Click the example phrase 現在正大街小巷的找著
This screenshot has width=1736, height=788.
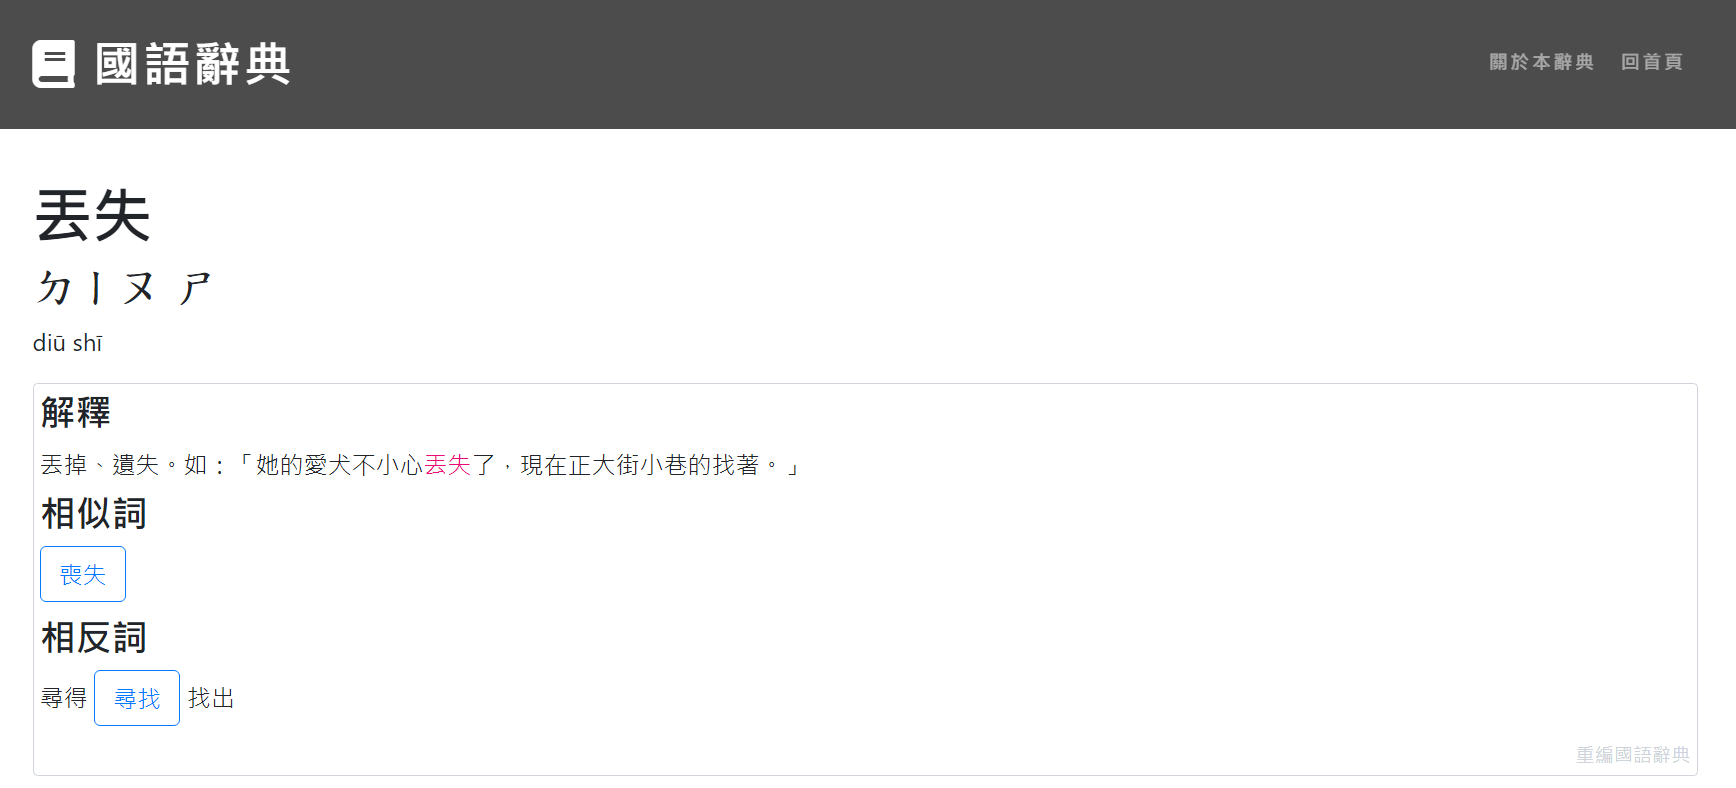tap(640, 465)
